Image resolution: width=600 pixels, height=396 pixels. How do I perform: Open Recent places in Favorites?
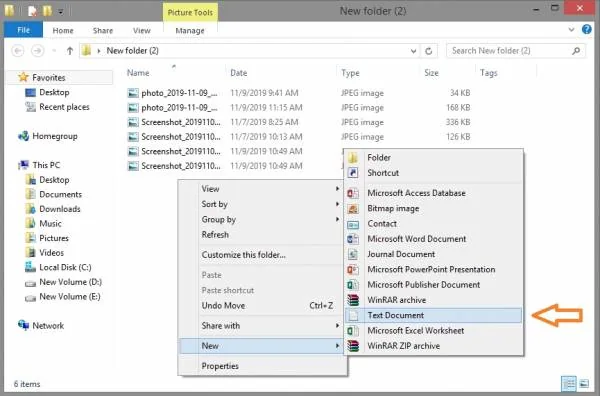[x=64, y=107]
